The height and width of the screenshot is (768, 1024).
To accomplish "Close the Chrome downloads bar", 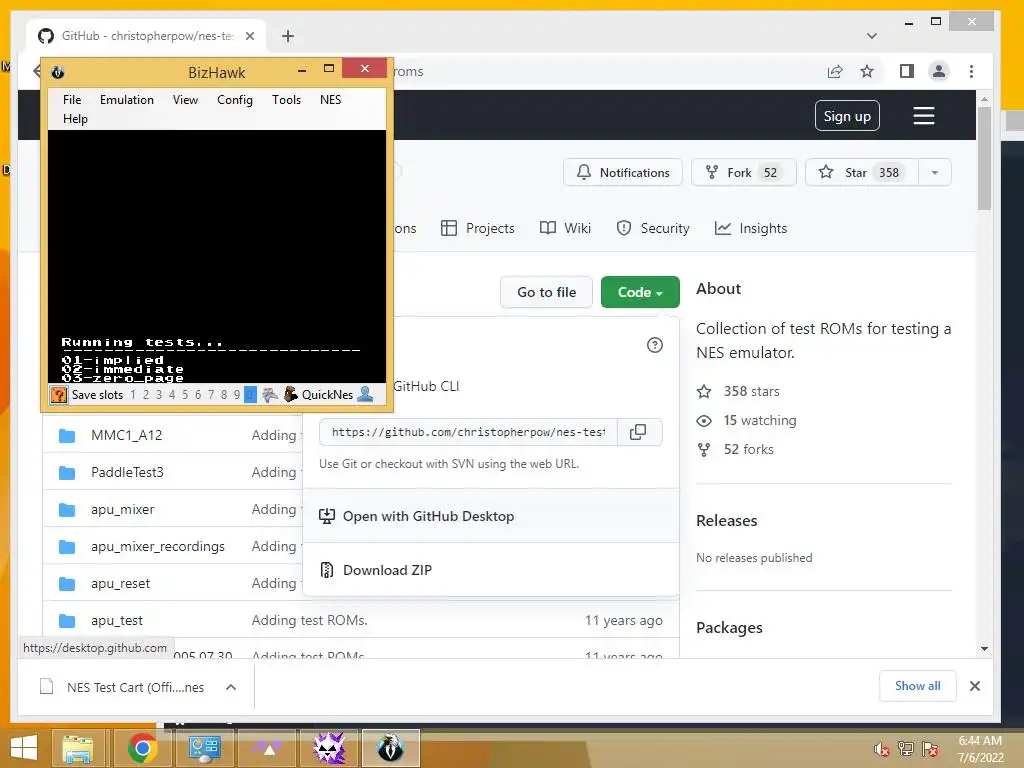I will coord(975,686).
